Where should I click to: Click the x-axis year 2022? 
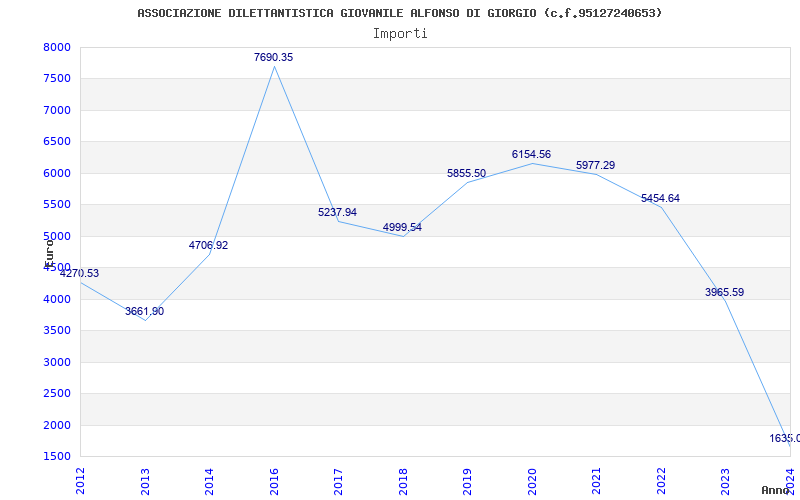tap(662, 481)
